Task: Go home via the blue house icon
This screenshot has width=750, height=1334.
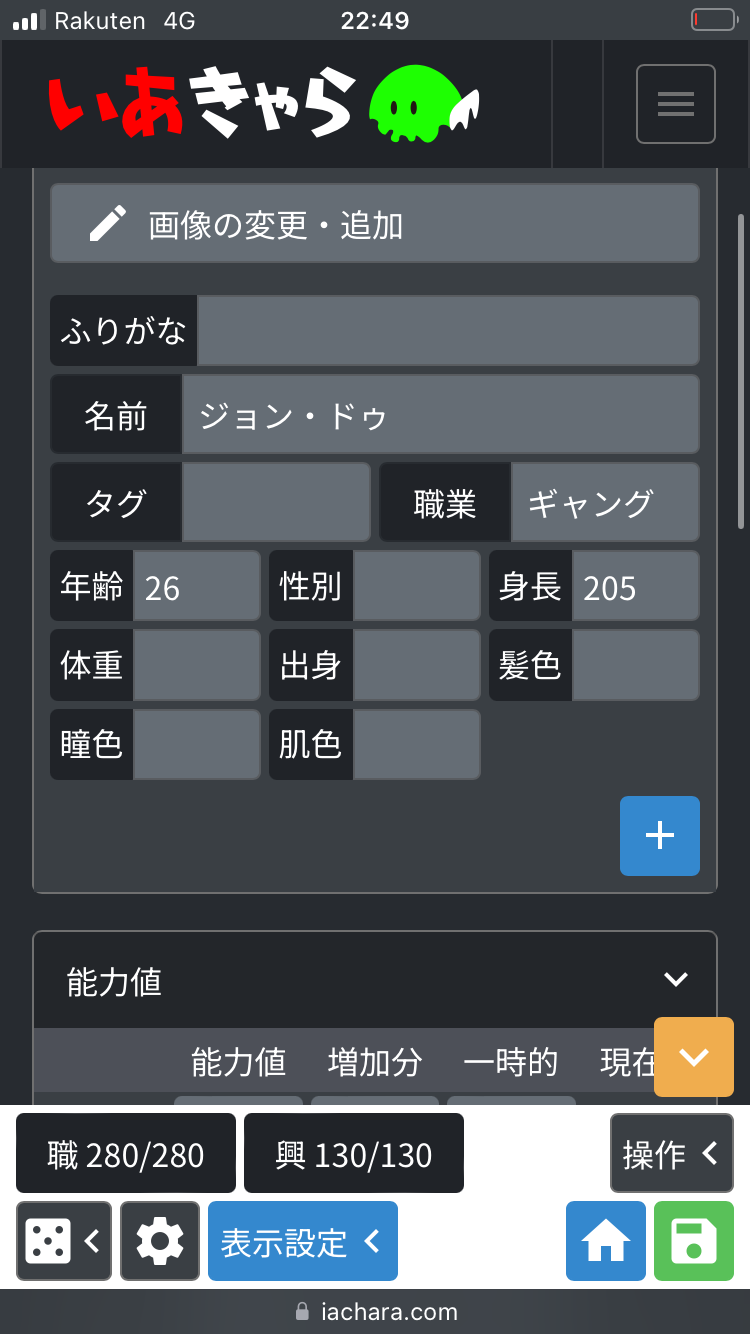Action: click(605, 1241)
